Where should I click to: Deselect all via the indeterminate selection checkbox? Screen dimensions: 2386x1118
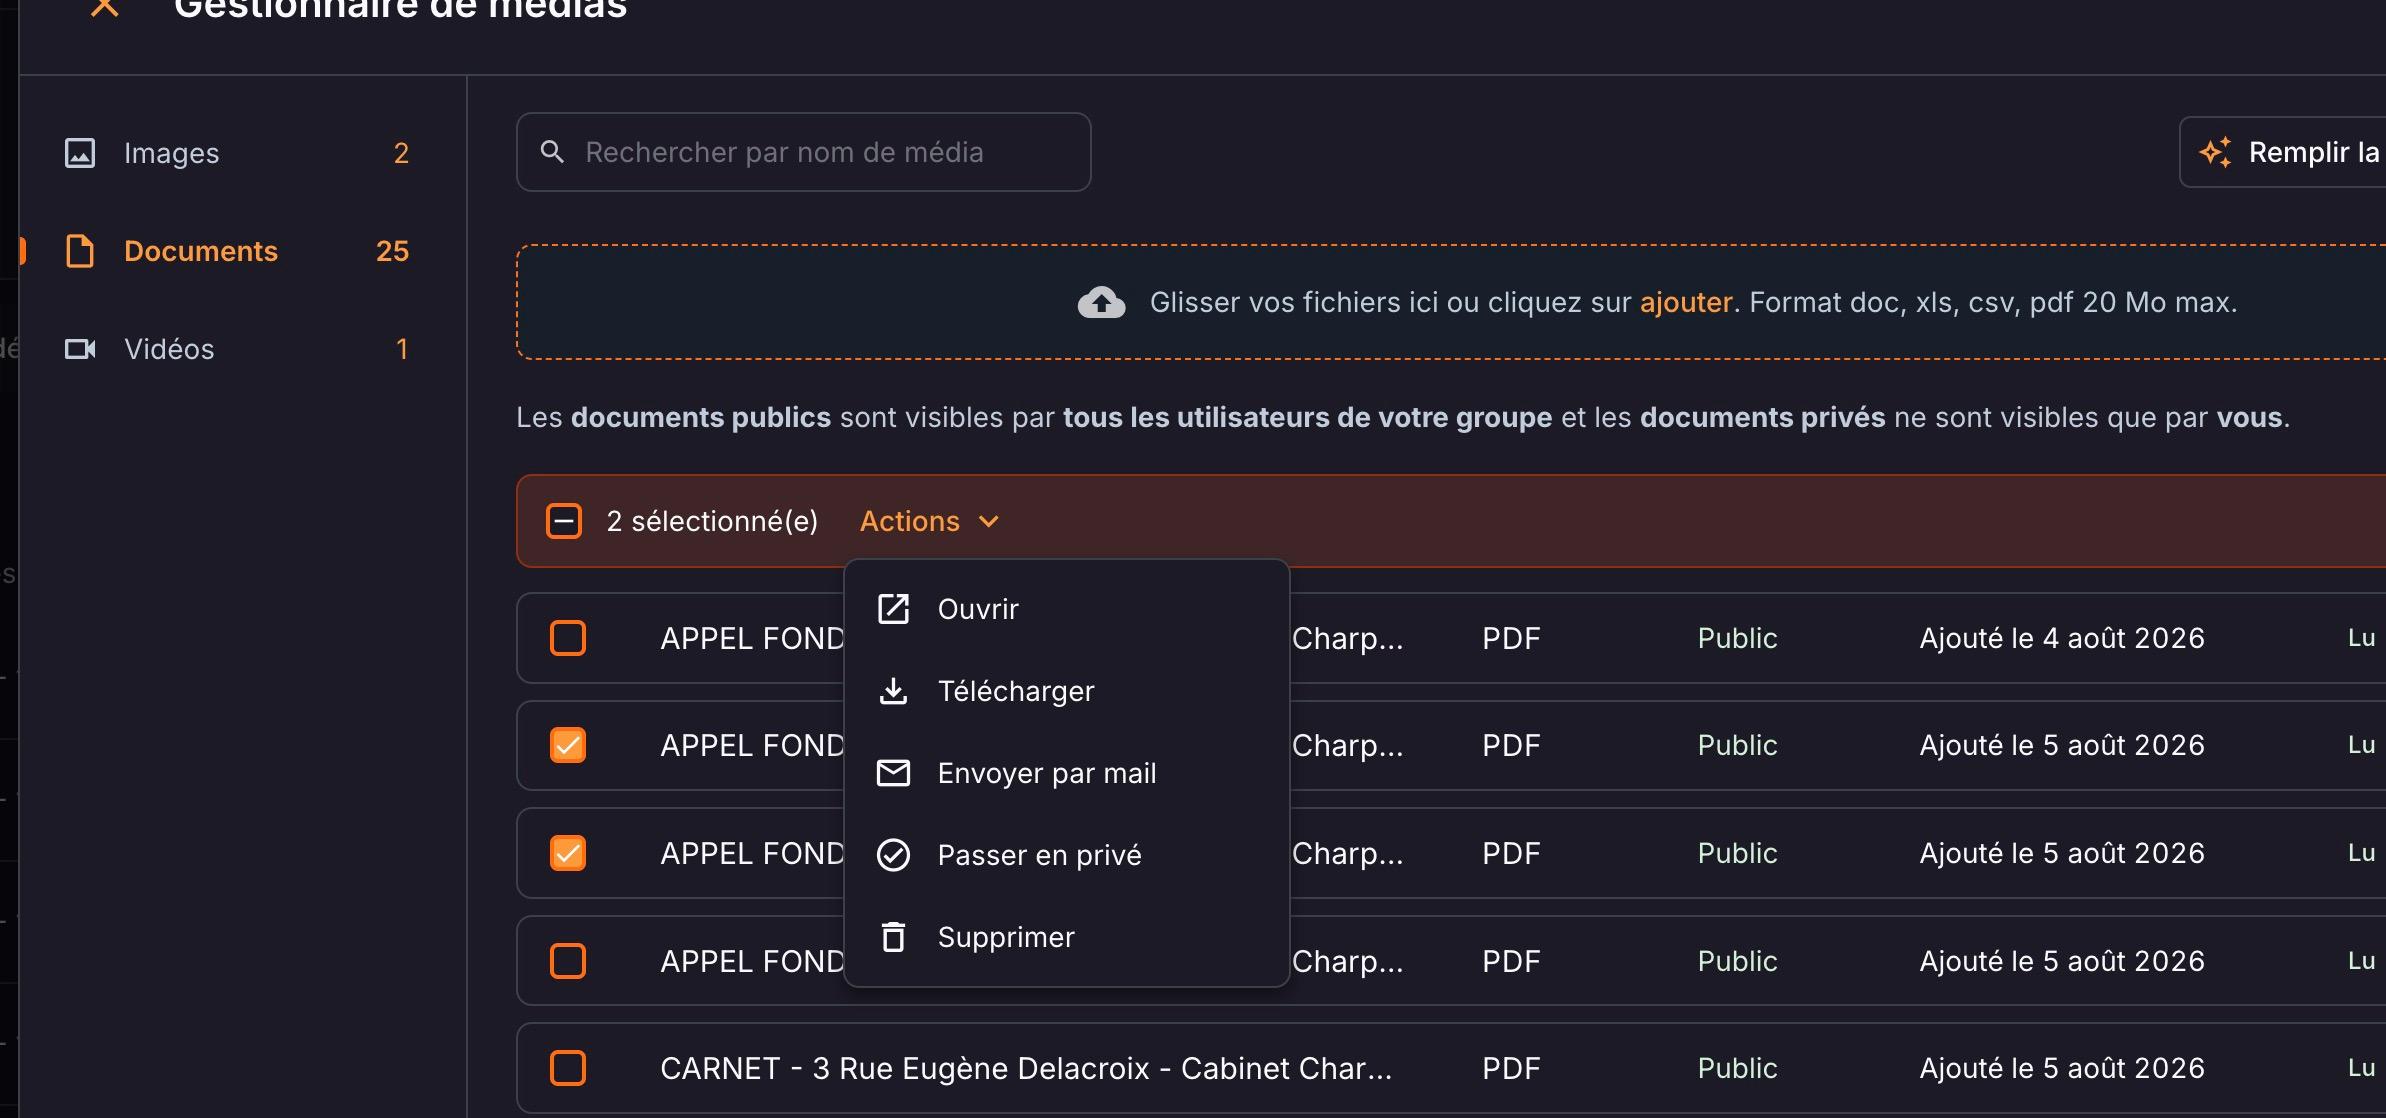564,521
